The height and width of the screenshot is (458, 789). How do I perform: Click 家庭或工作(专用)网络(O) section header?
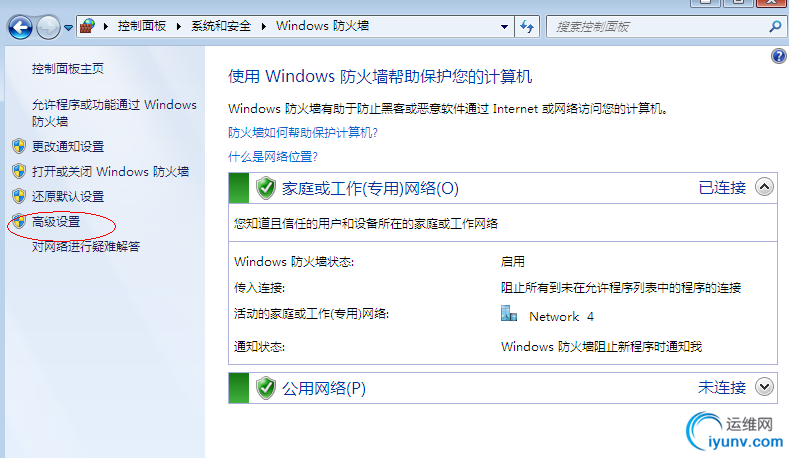coord(370,188)
